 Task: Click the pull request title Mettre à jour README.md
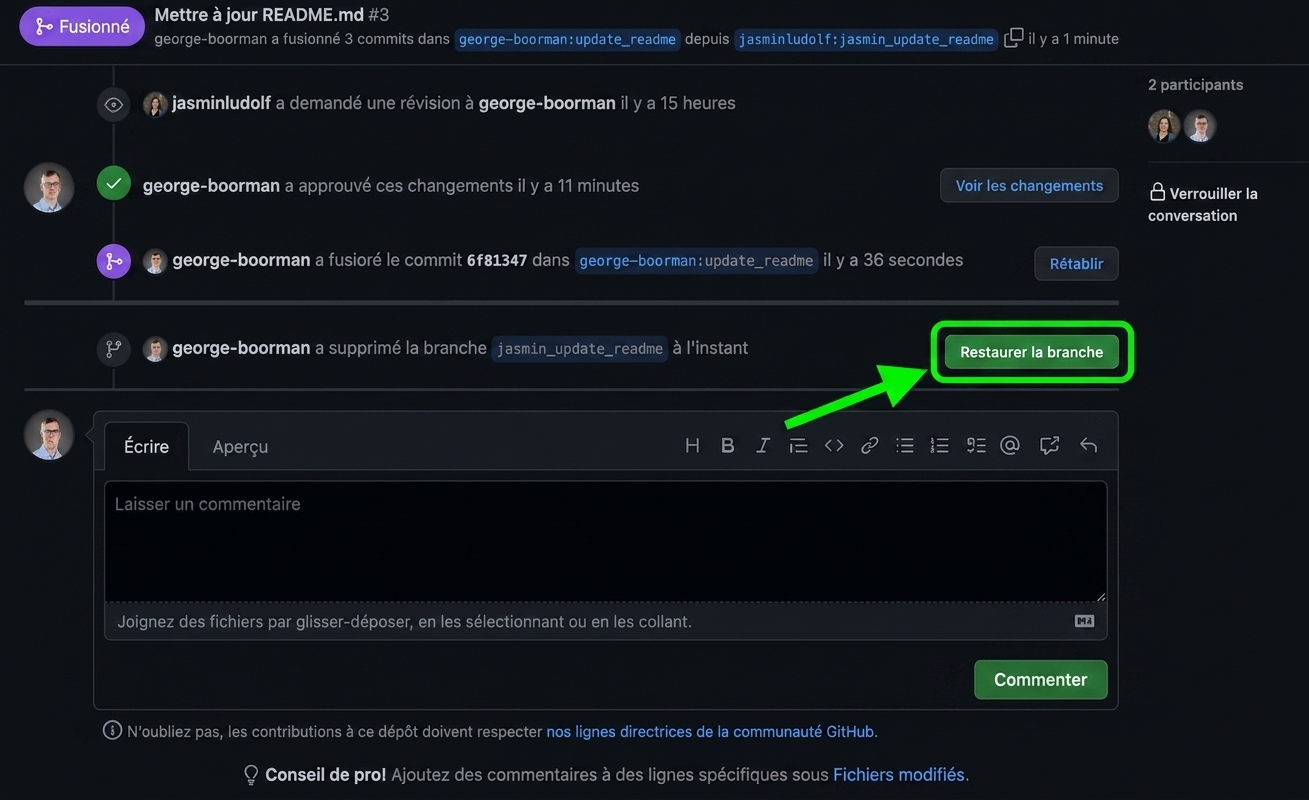pos(257,14)
